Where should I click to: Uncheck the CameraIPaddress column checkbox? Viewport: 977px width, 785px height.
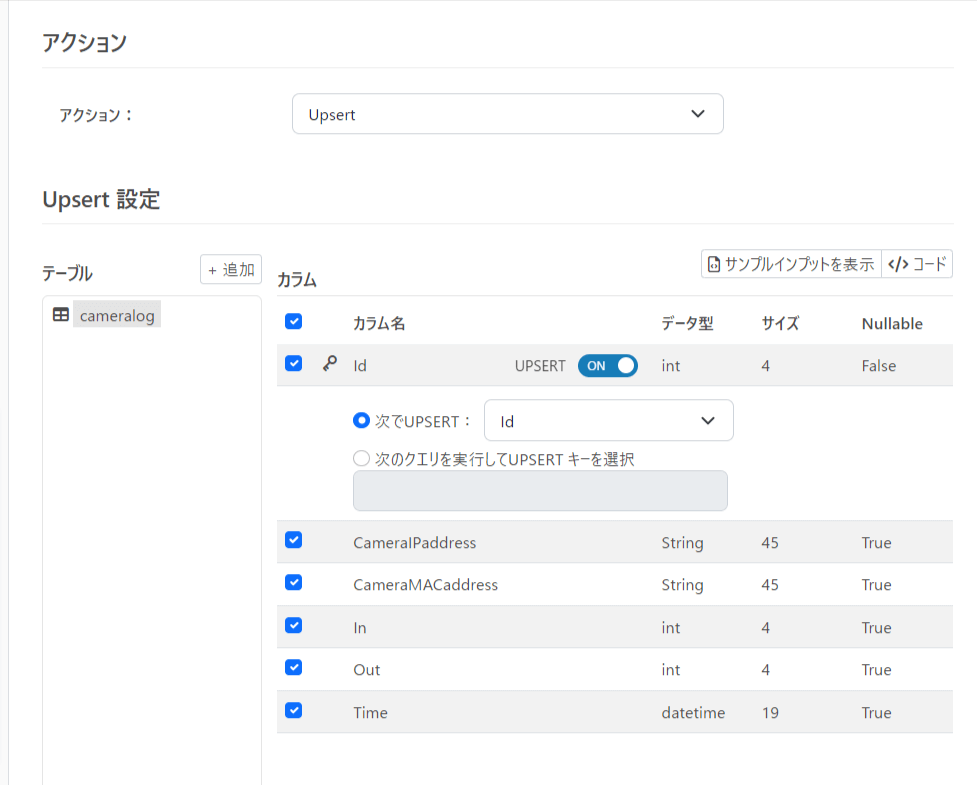293,540
